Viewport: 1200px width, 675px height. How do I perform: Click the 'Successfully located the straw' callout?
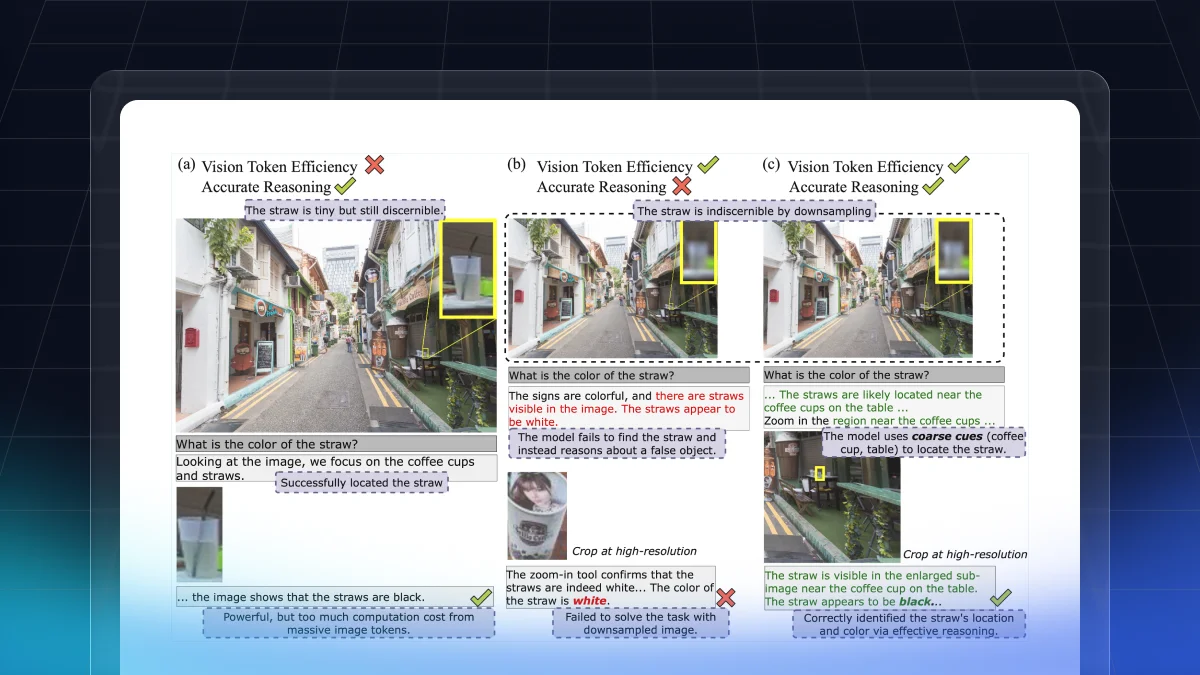tap(362, 483)
